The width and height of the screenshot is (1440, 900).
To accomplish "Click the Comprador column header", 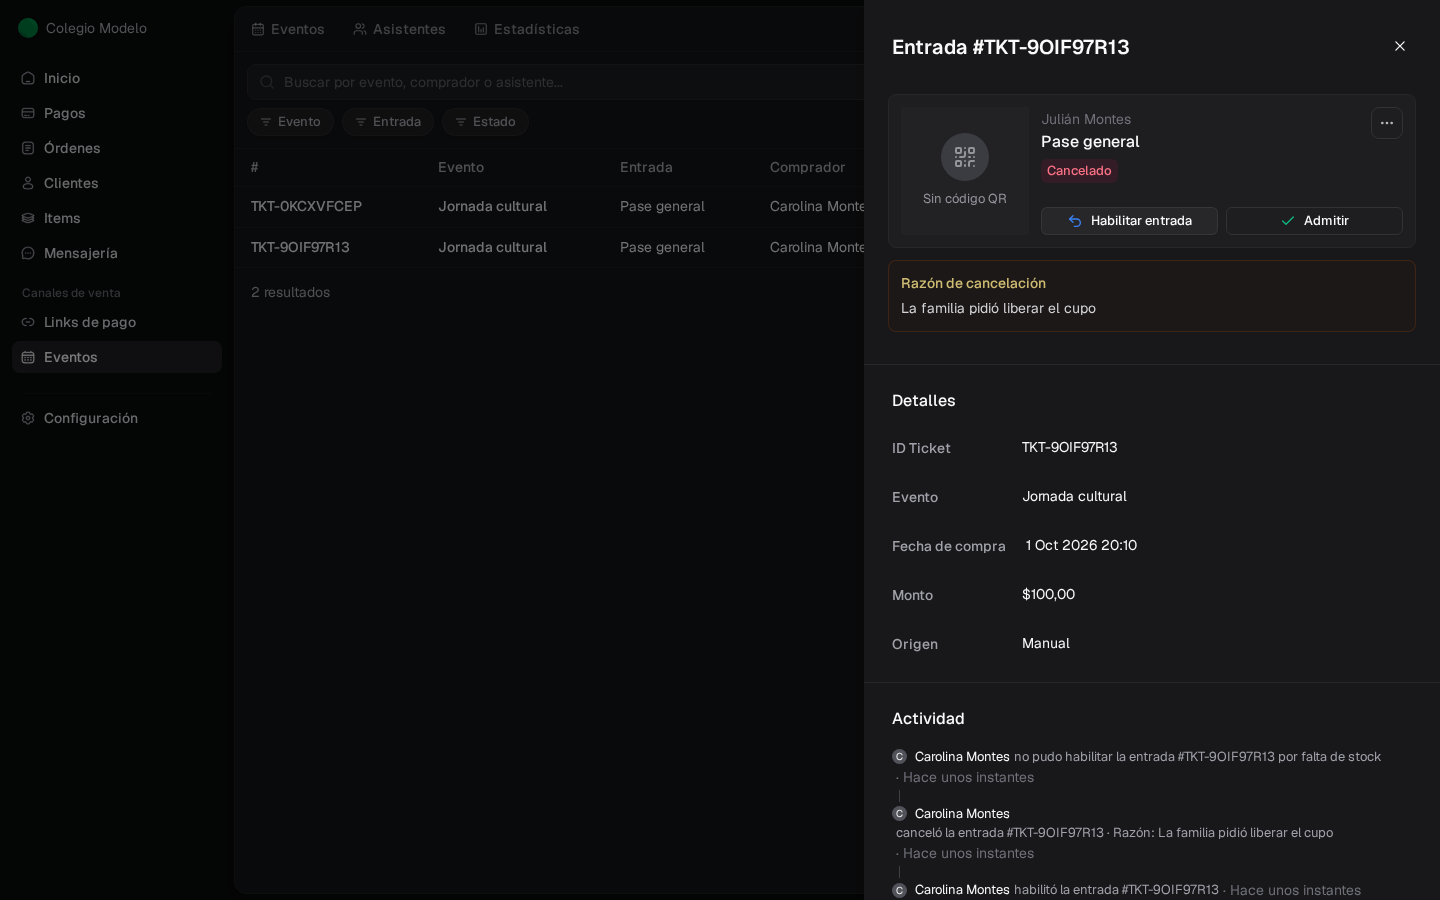I will coord(808,167).
